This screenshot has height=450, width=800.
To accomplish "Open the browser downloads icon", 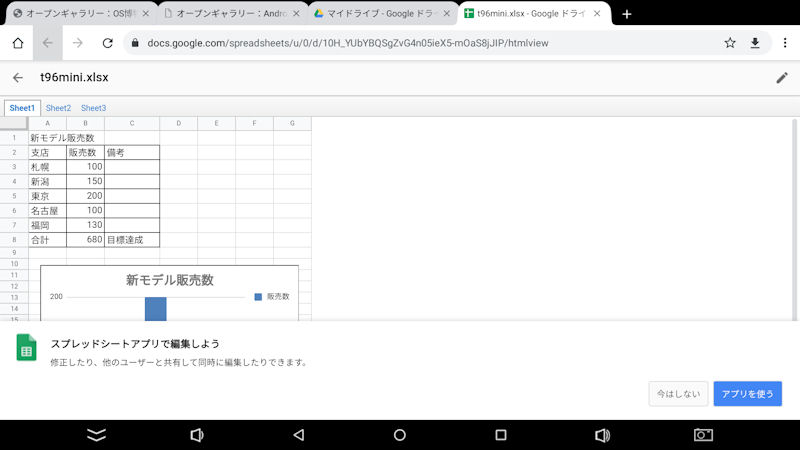I will tap(755, 43).
